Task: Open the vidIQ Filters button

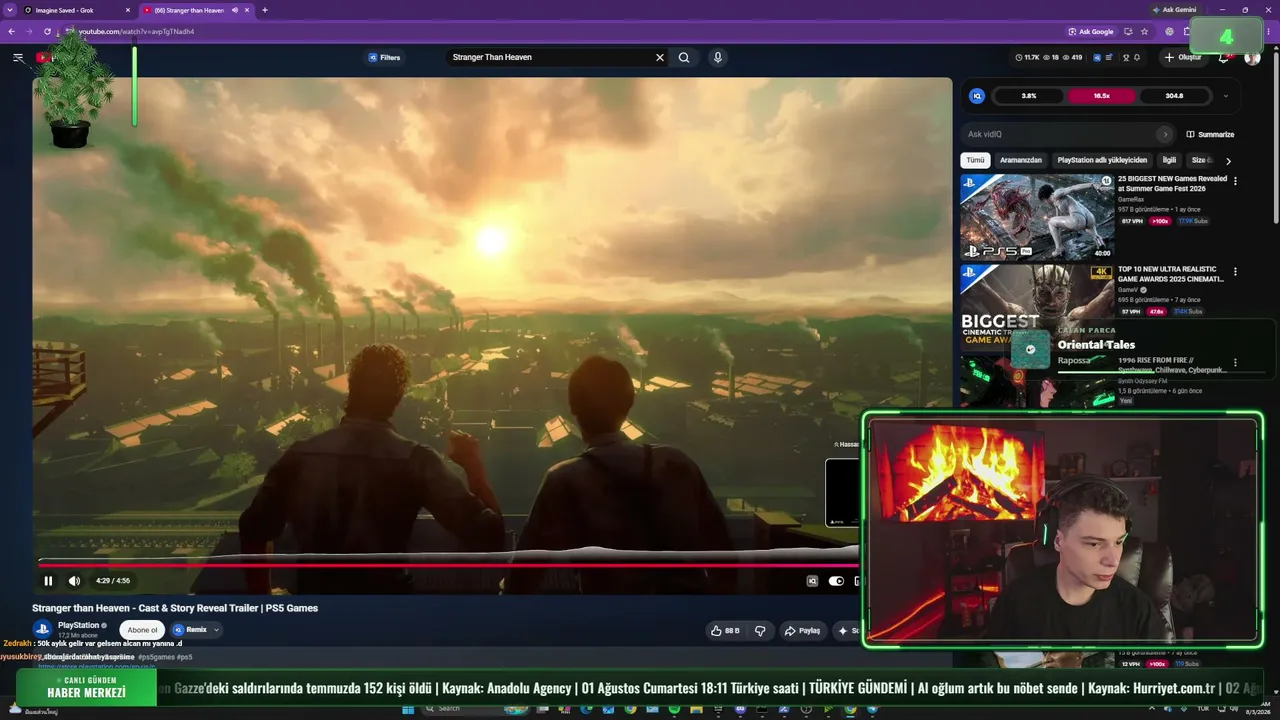Action: [x=384, y=58]
